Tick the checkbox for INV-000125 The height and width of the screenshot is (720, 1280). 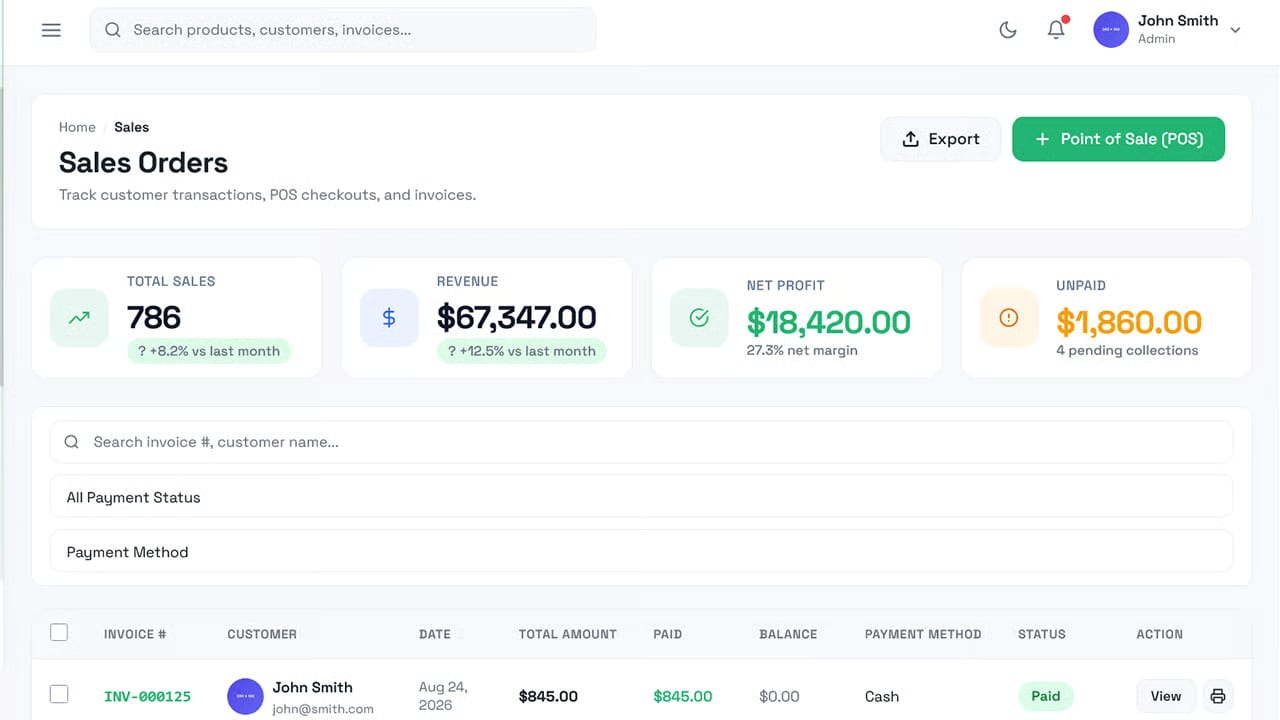pyautogui.click(x=59, y=694)
